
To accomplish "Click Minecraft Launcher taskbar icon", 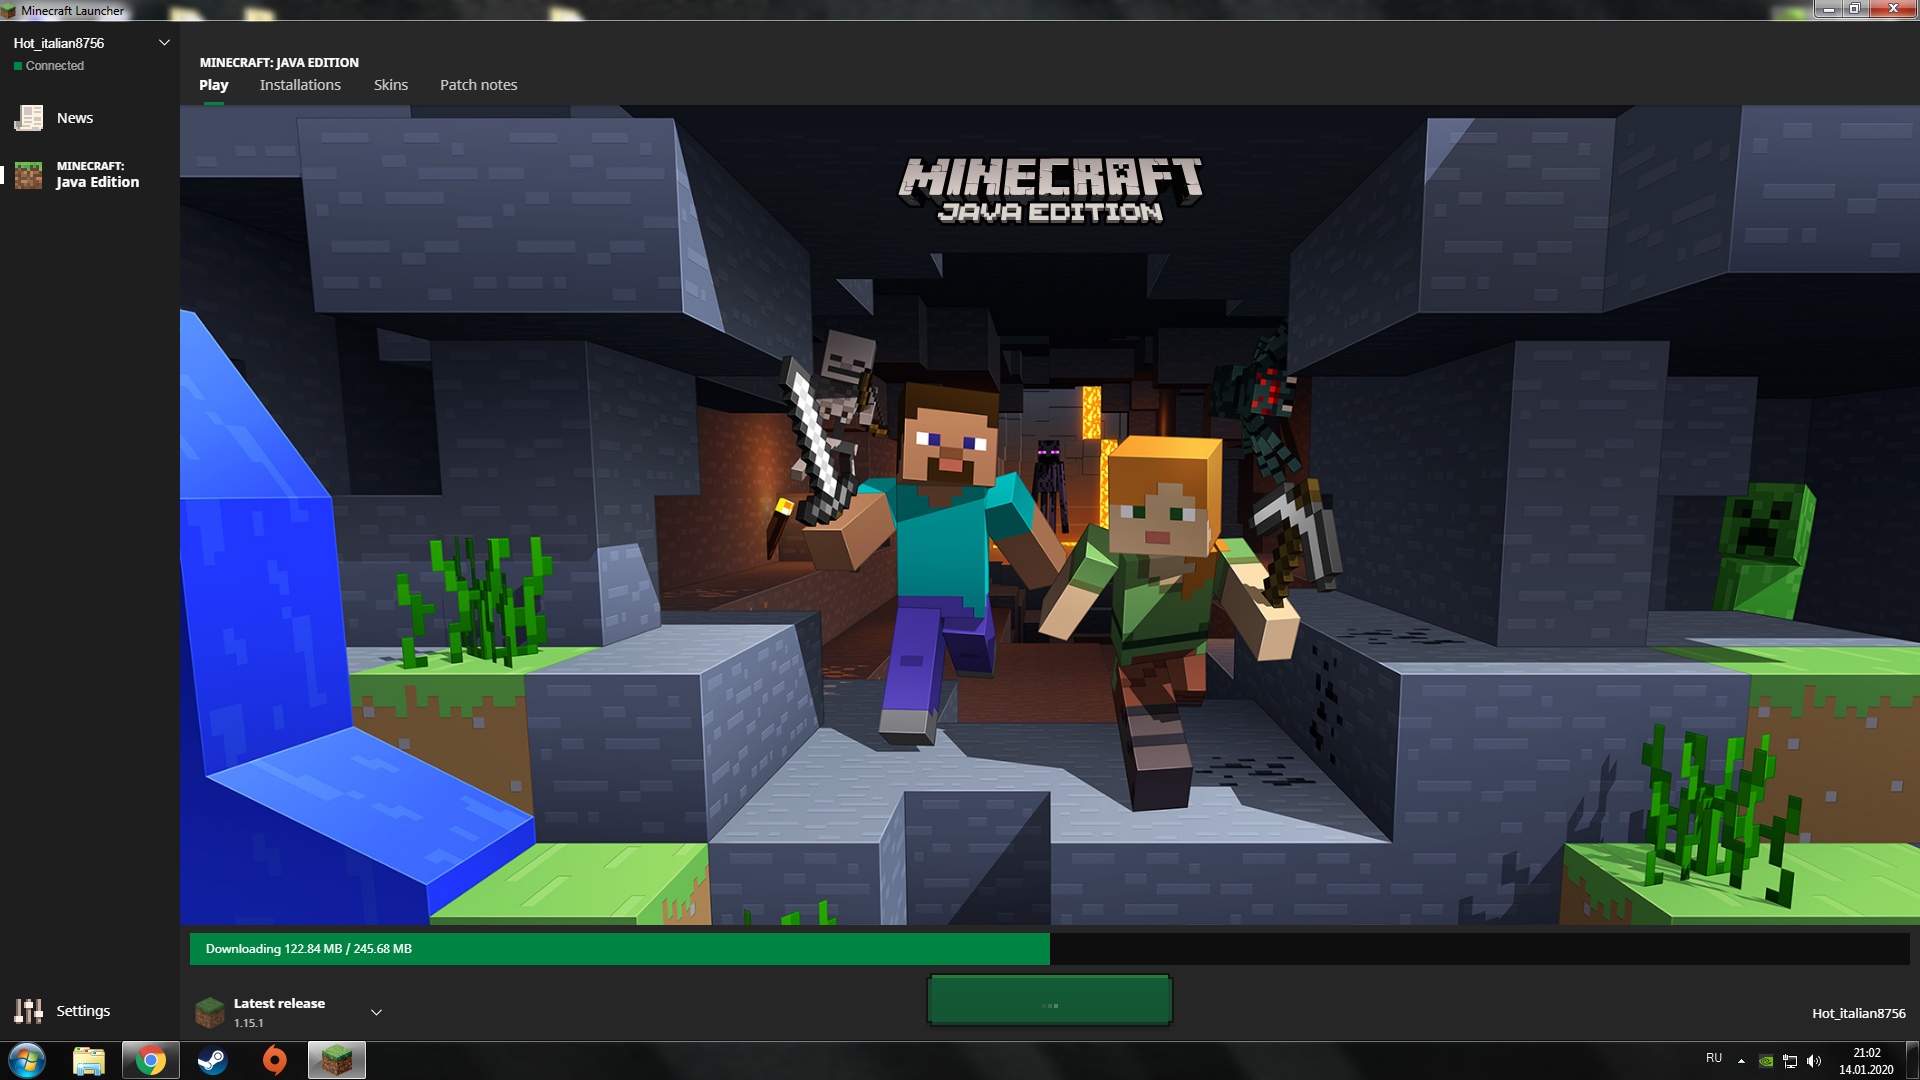I will (x=337, y=1060).
